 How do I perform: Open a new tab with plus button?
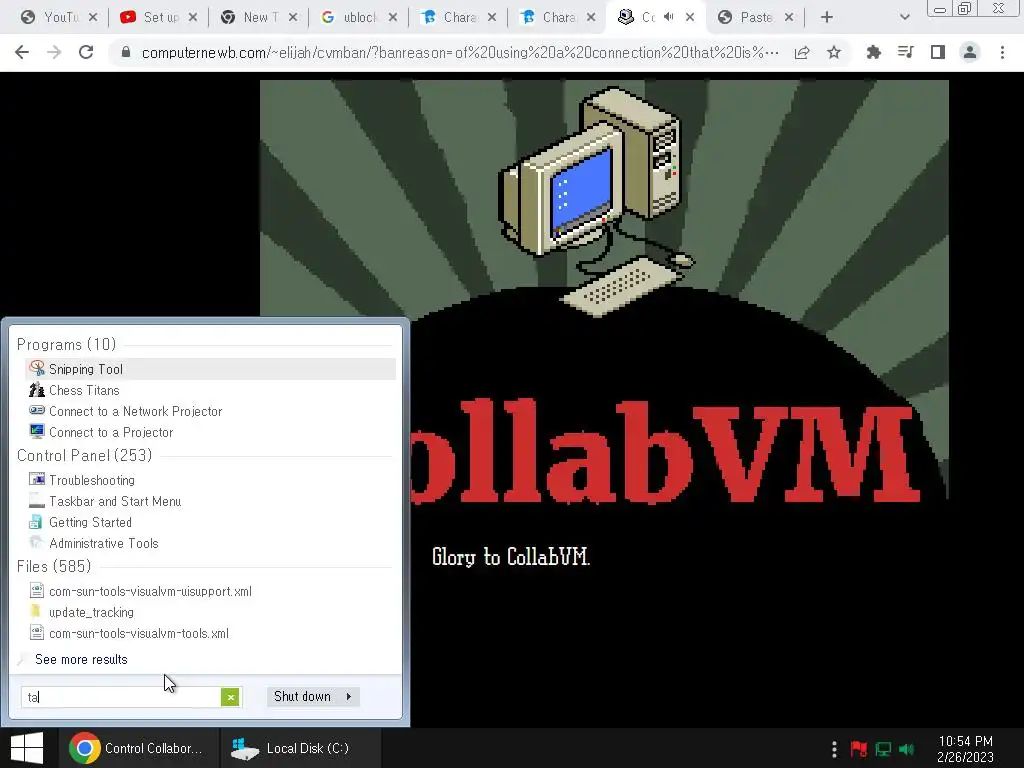tap(827, 17)
